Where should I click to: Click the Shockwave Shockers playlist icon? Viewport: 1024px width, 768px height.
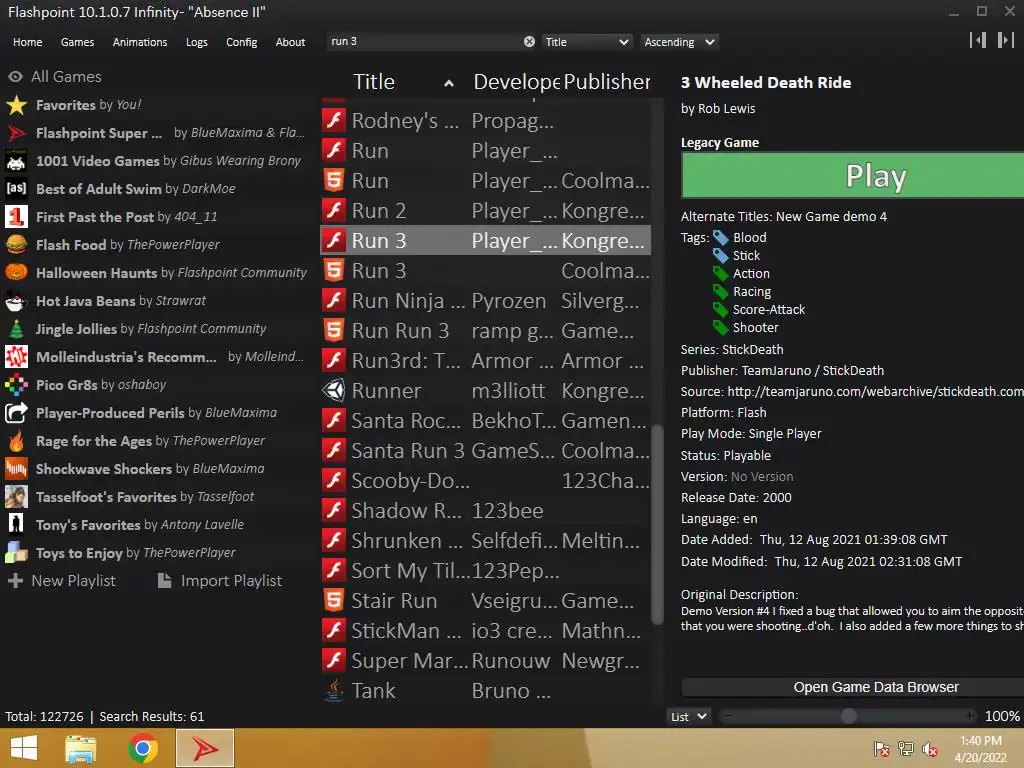pos(16,469)
